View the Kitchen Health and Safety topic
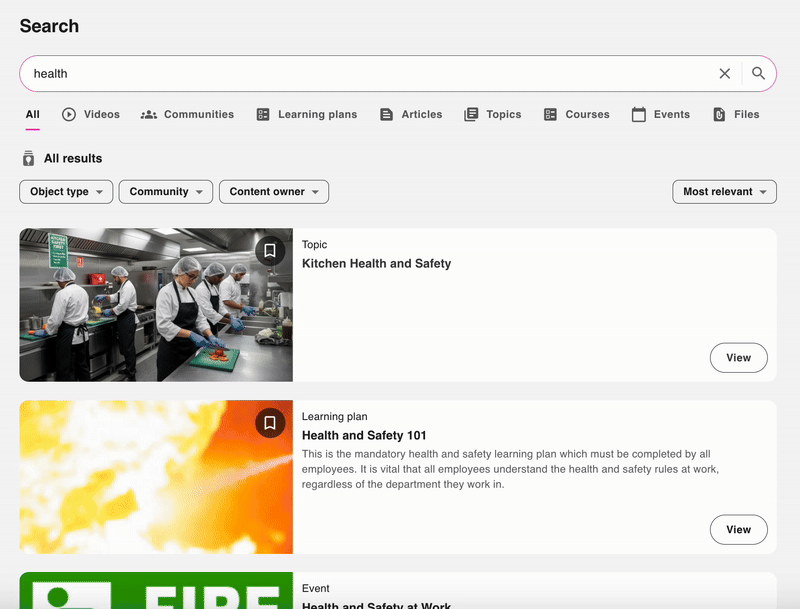 [x=738, y=357]
